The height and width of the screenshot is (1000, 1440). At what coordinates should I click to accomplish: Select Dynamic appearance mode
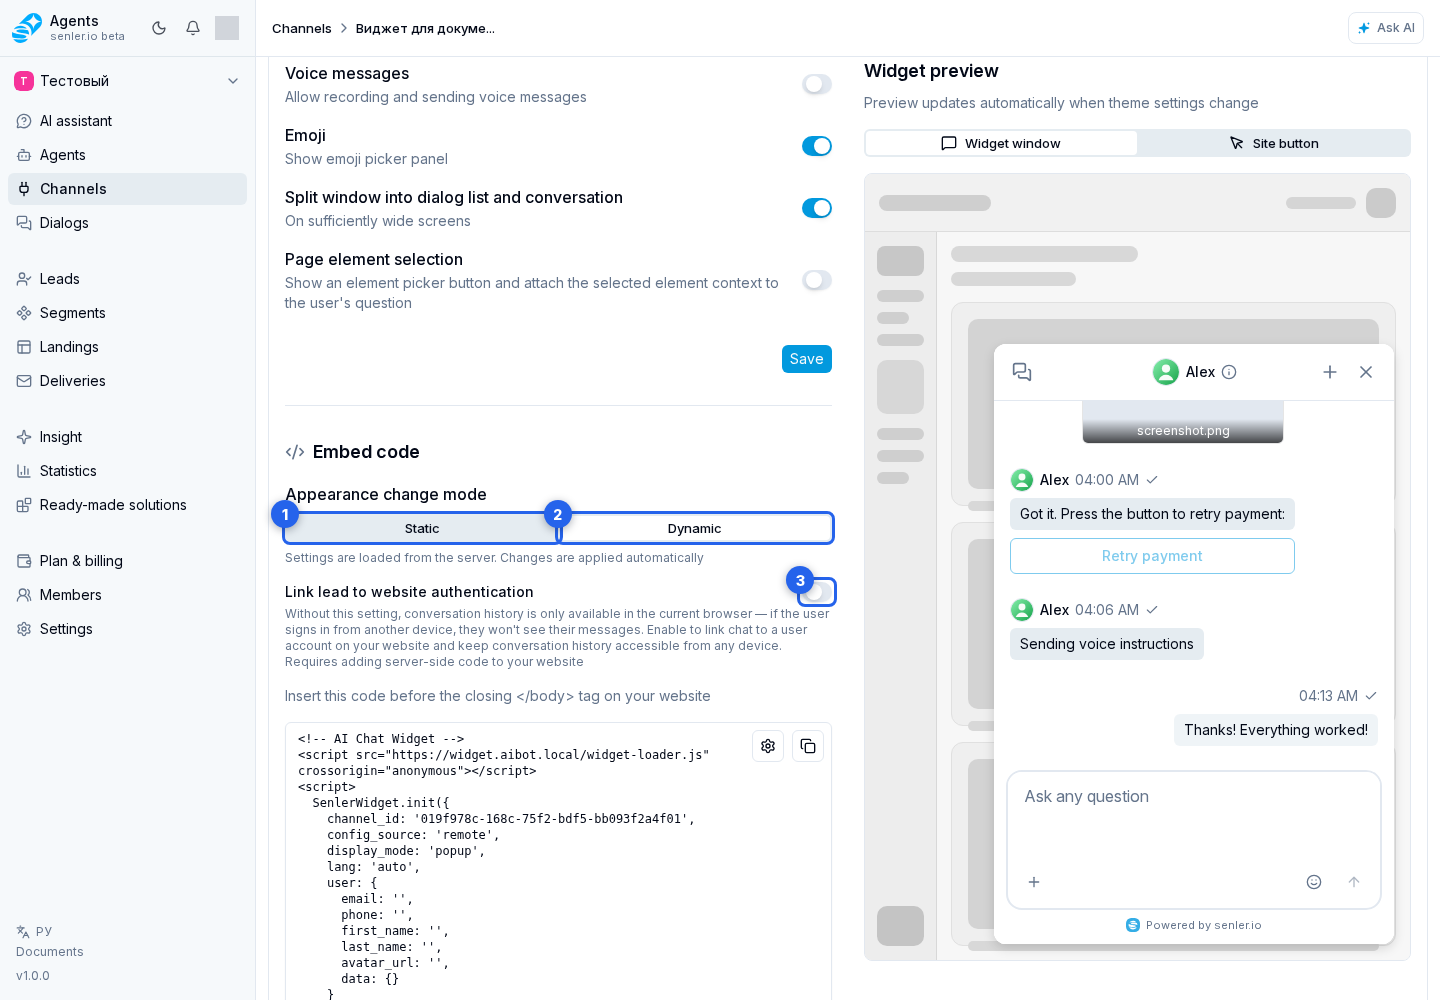click(x=695, y=528)
